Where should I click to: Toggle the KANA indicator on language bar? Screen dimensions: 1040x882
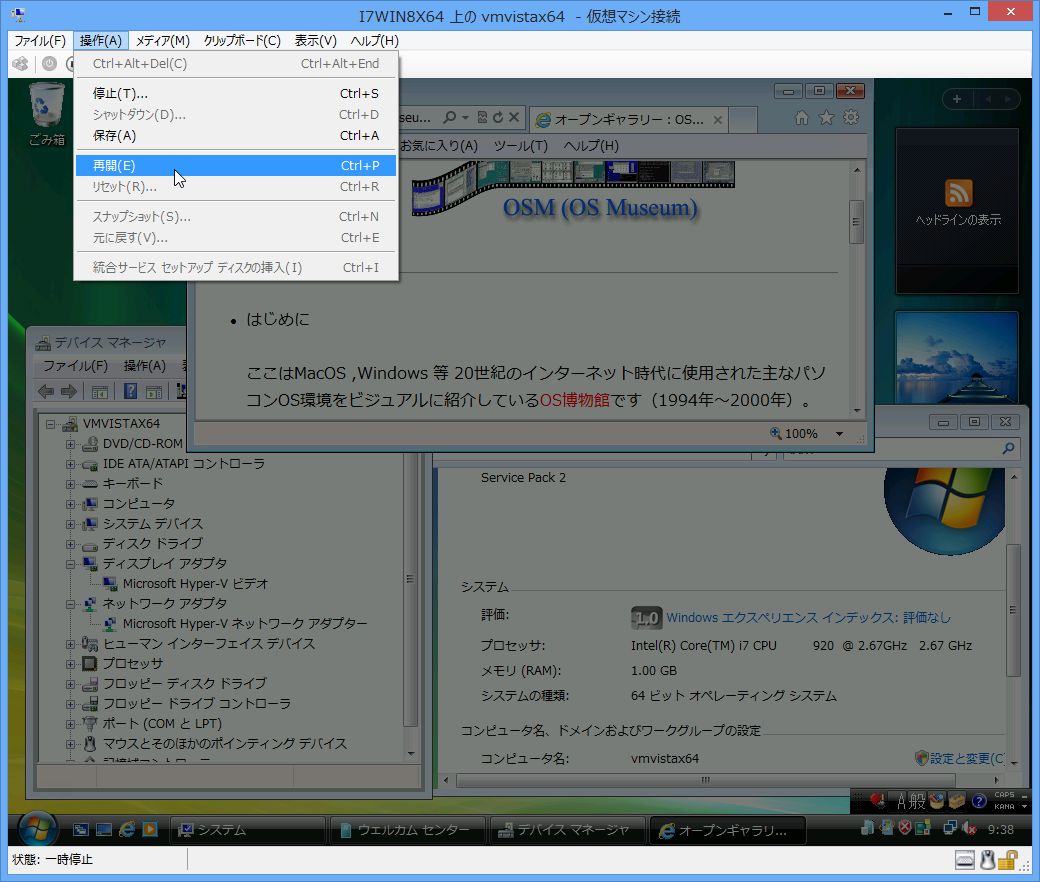(x=1004, y=806)
